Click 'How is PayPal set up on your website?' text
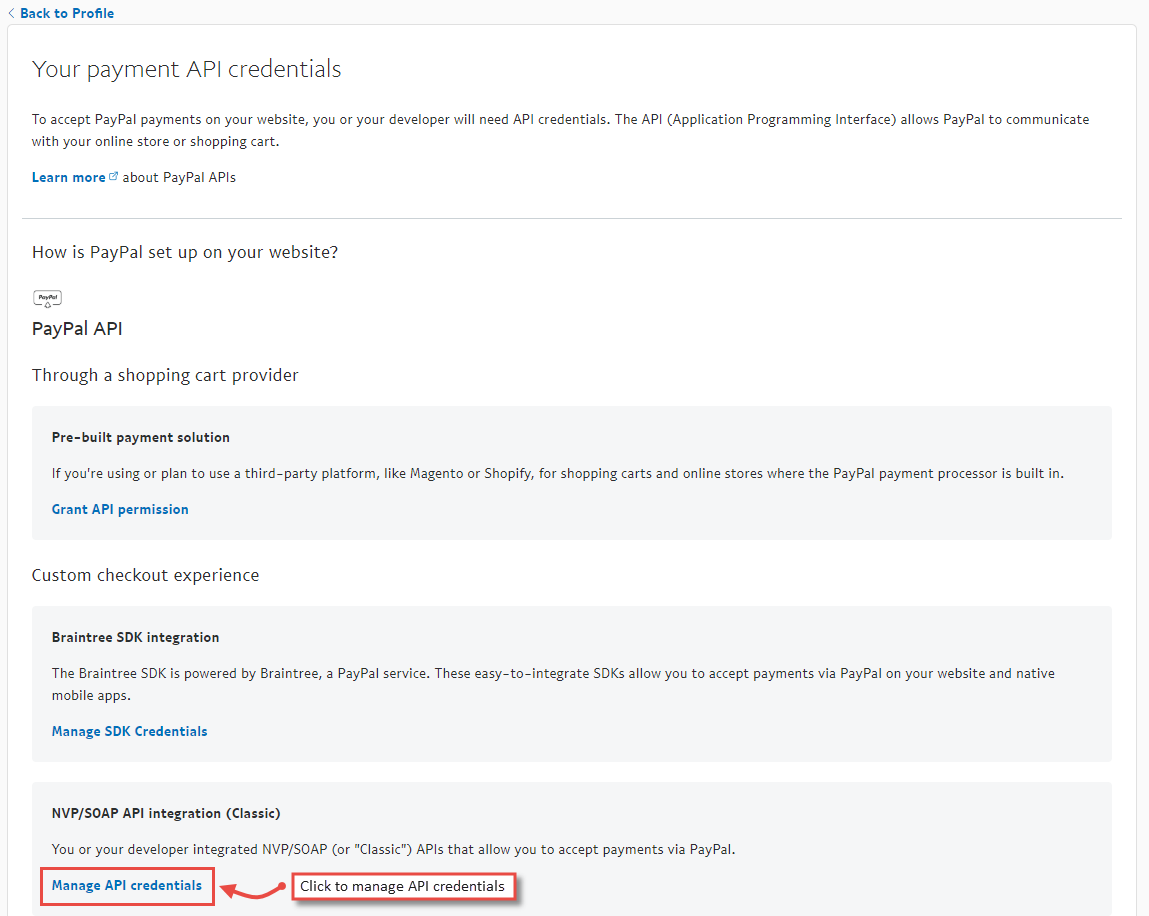 coord(185,252)
